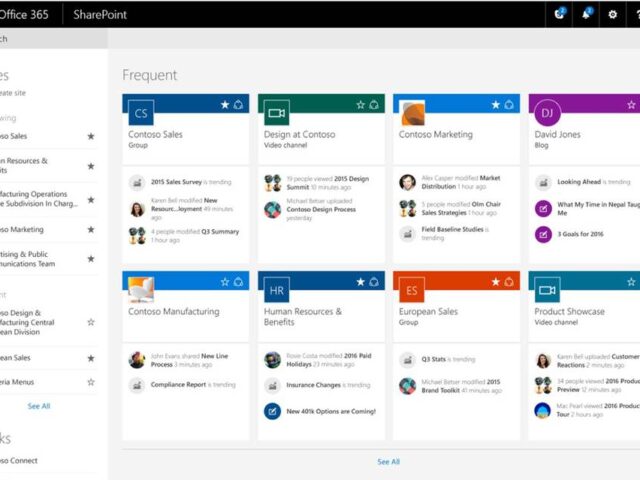The image size is (640, 480).
Task: Open the ES European Sales tile icon
Action: pos(412,290)
